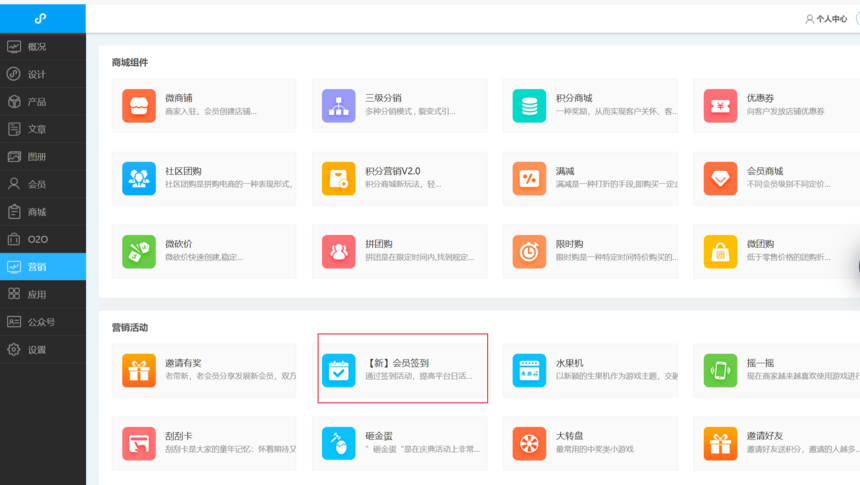Viewport: 860px width, 485px height.
Task: Click the 概况 chart icon in the sidebar
Action: tap(14, 47)
